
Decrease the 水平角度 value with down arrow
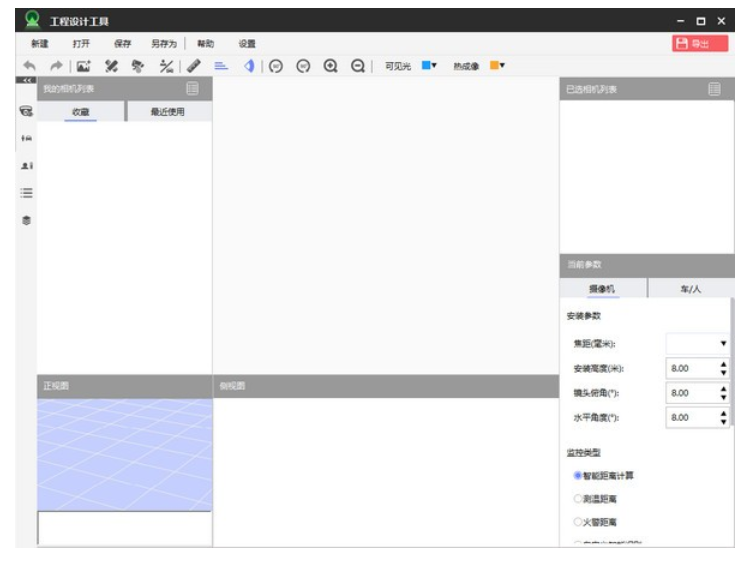coord(723,422)
